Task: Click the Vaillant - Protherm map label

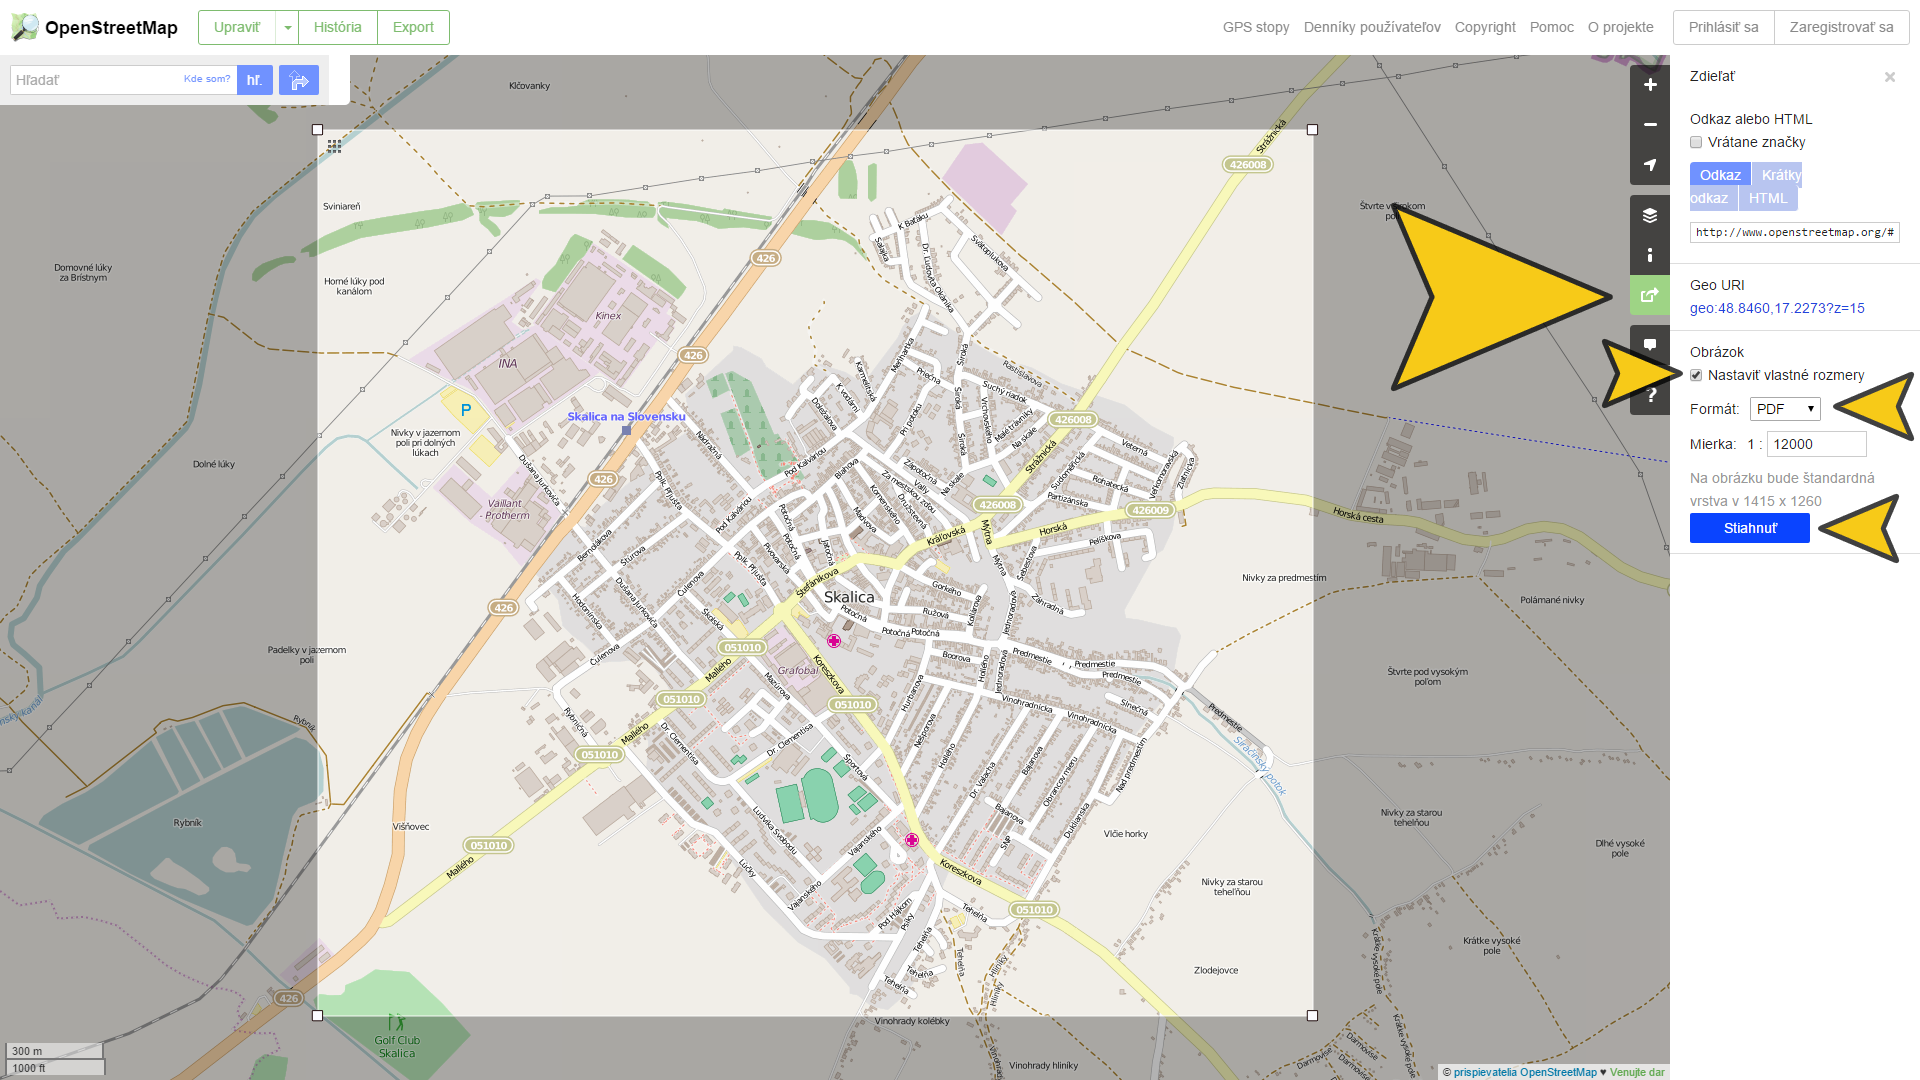Action: pyautogui.click(x=507, y=510)
